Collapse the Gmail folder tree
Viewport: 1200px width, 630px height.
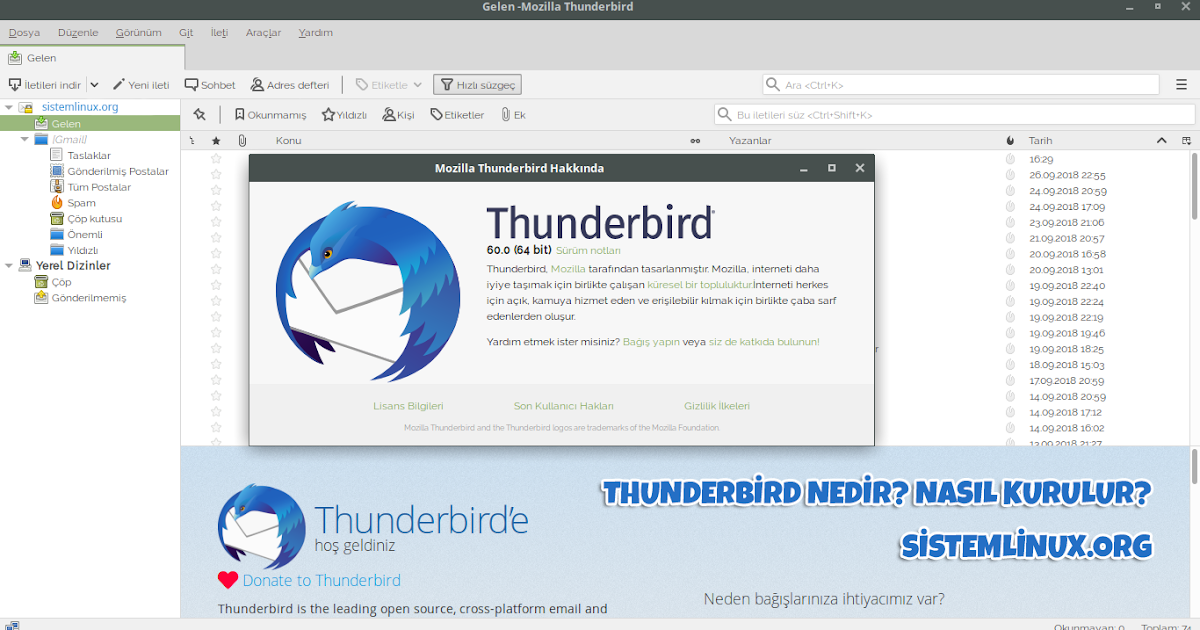22,139
